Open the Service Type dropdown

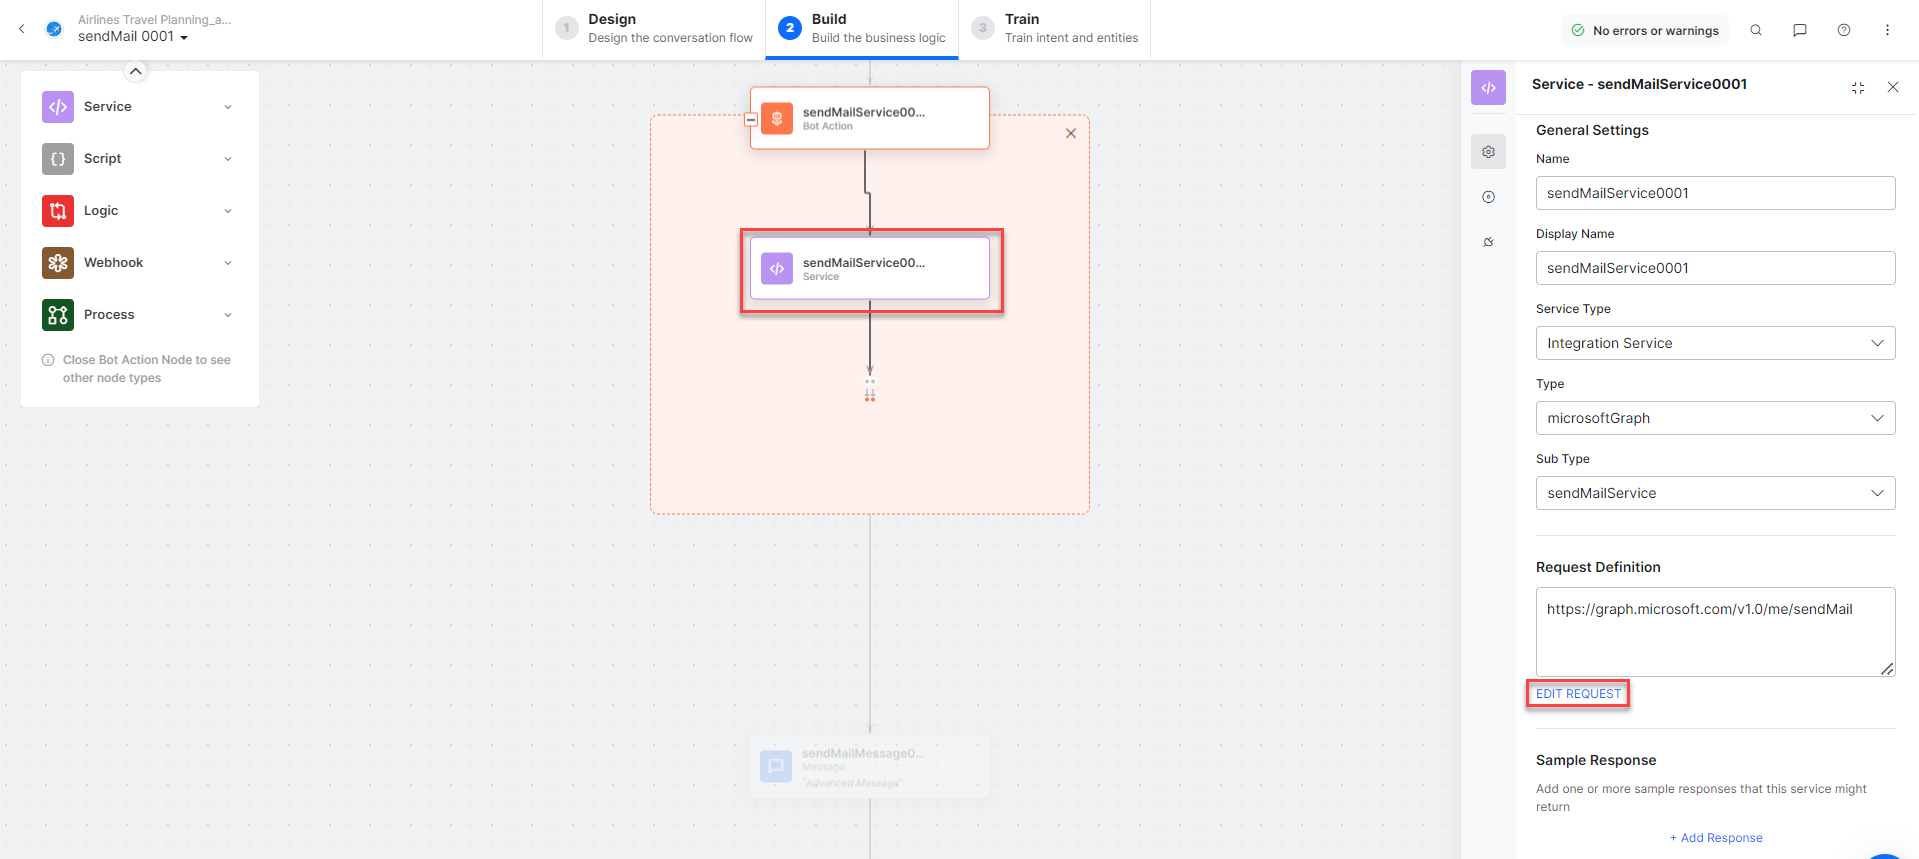click(x=1715, y=343)
